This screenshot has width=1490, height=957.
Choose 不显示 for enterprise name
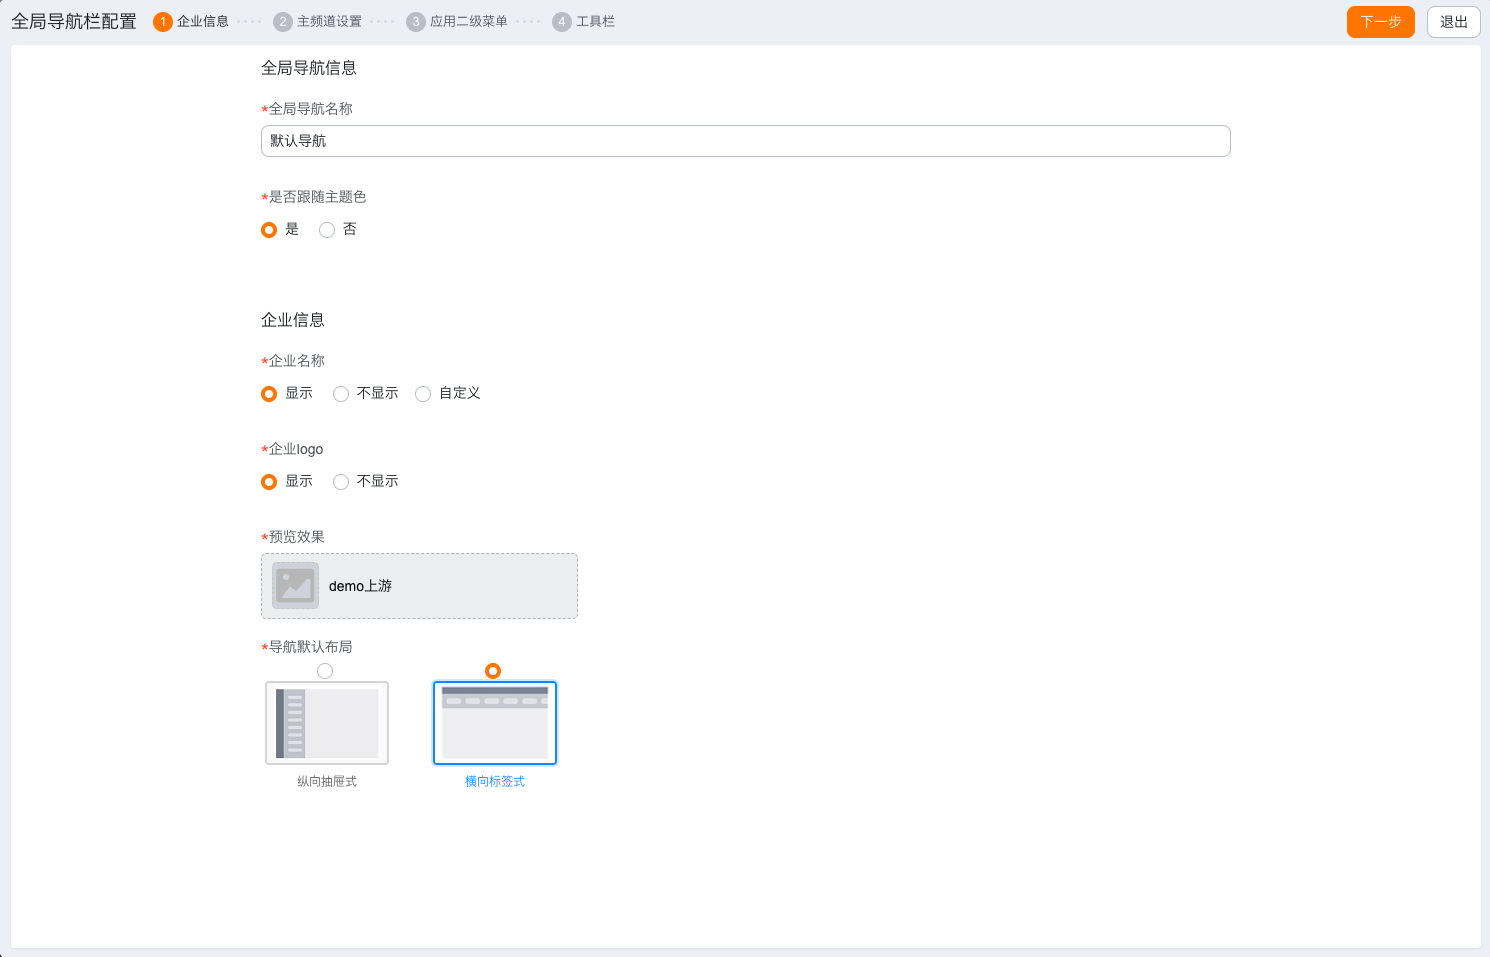[341, 394]
